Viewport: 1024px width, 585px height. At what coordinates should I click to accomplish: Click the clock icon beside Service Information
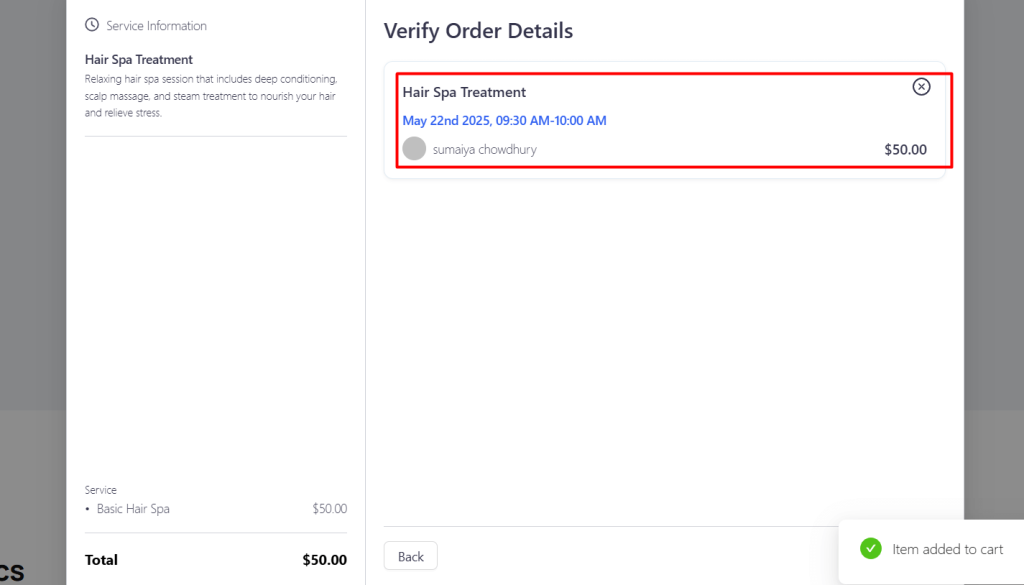pos(92,25)
